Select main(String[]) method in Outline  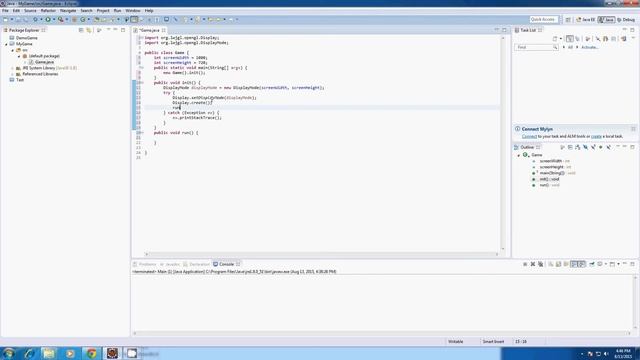[554, 173]
